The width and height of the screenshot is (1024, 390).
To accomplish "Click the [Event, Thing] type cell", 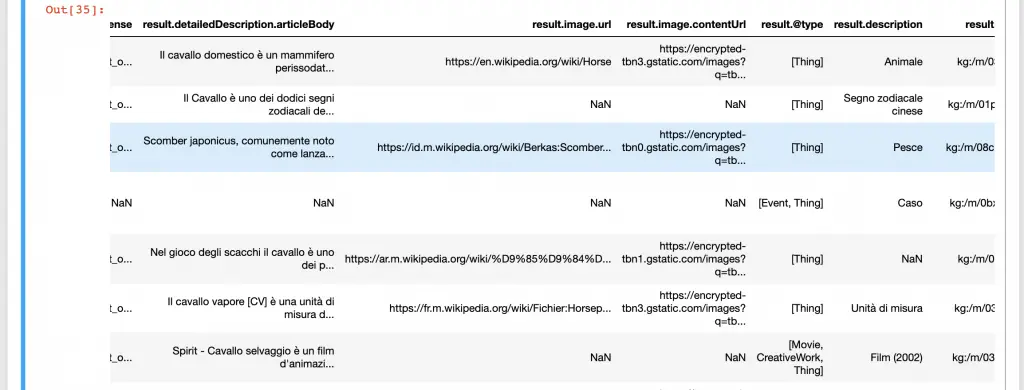I will (x=790, y=203).
